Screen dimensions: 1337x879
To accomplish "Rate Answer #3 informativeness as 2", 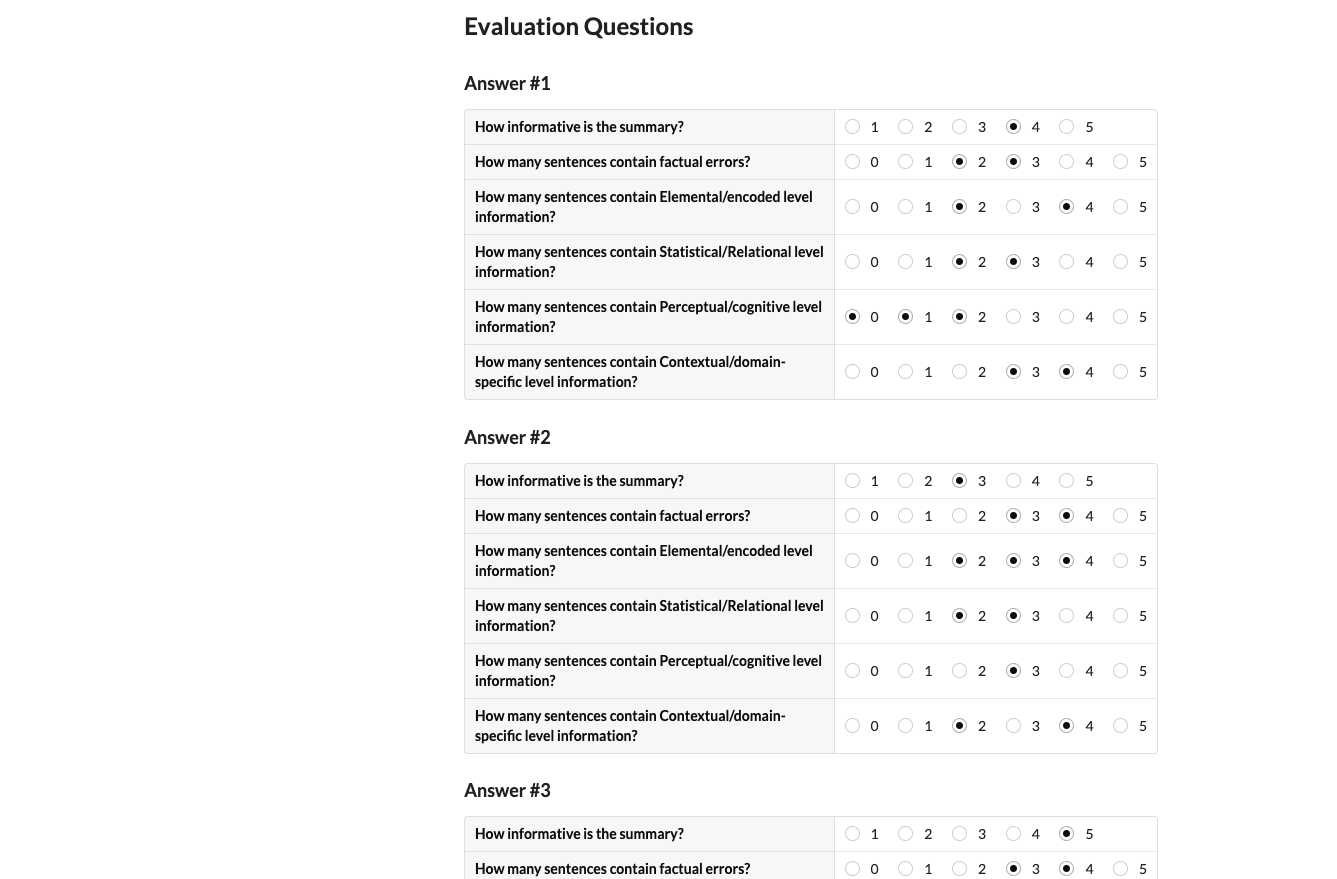I will click(x=906, y=834).
